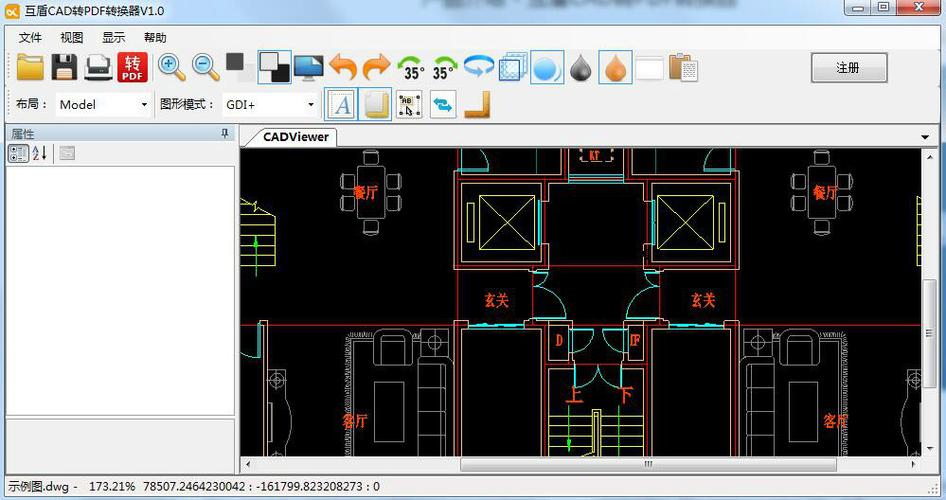Click the 173.21% zoom value
The height and width of the screenshot is (500, 946).
tap(112, 486)
